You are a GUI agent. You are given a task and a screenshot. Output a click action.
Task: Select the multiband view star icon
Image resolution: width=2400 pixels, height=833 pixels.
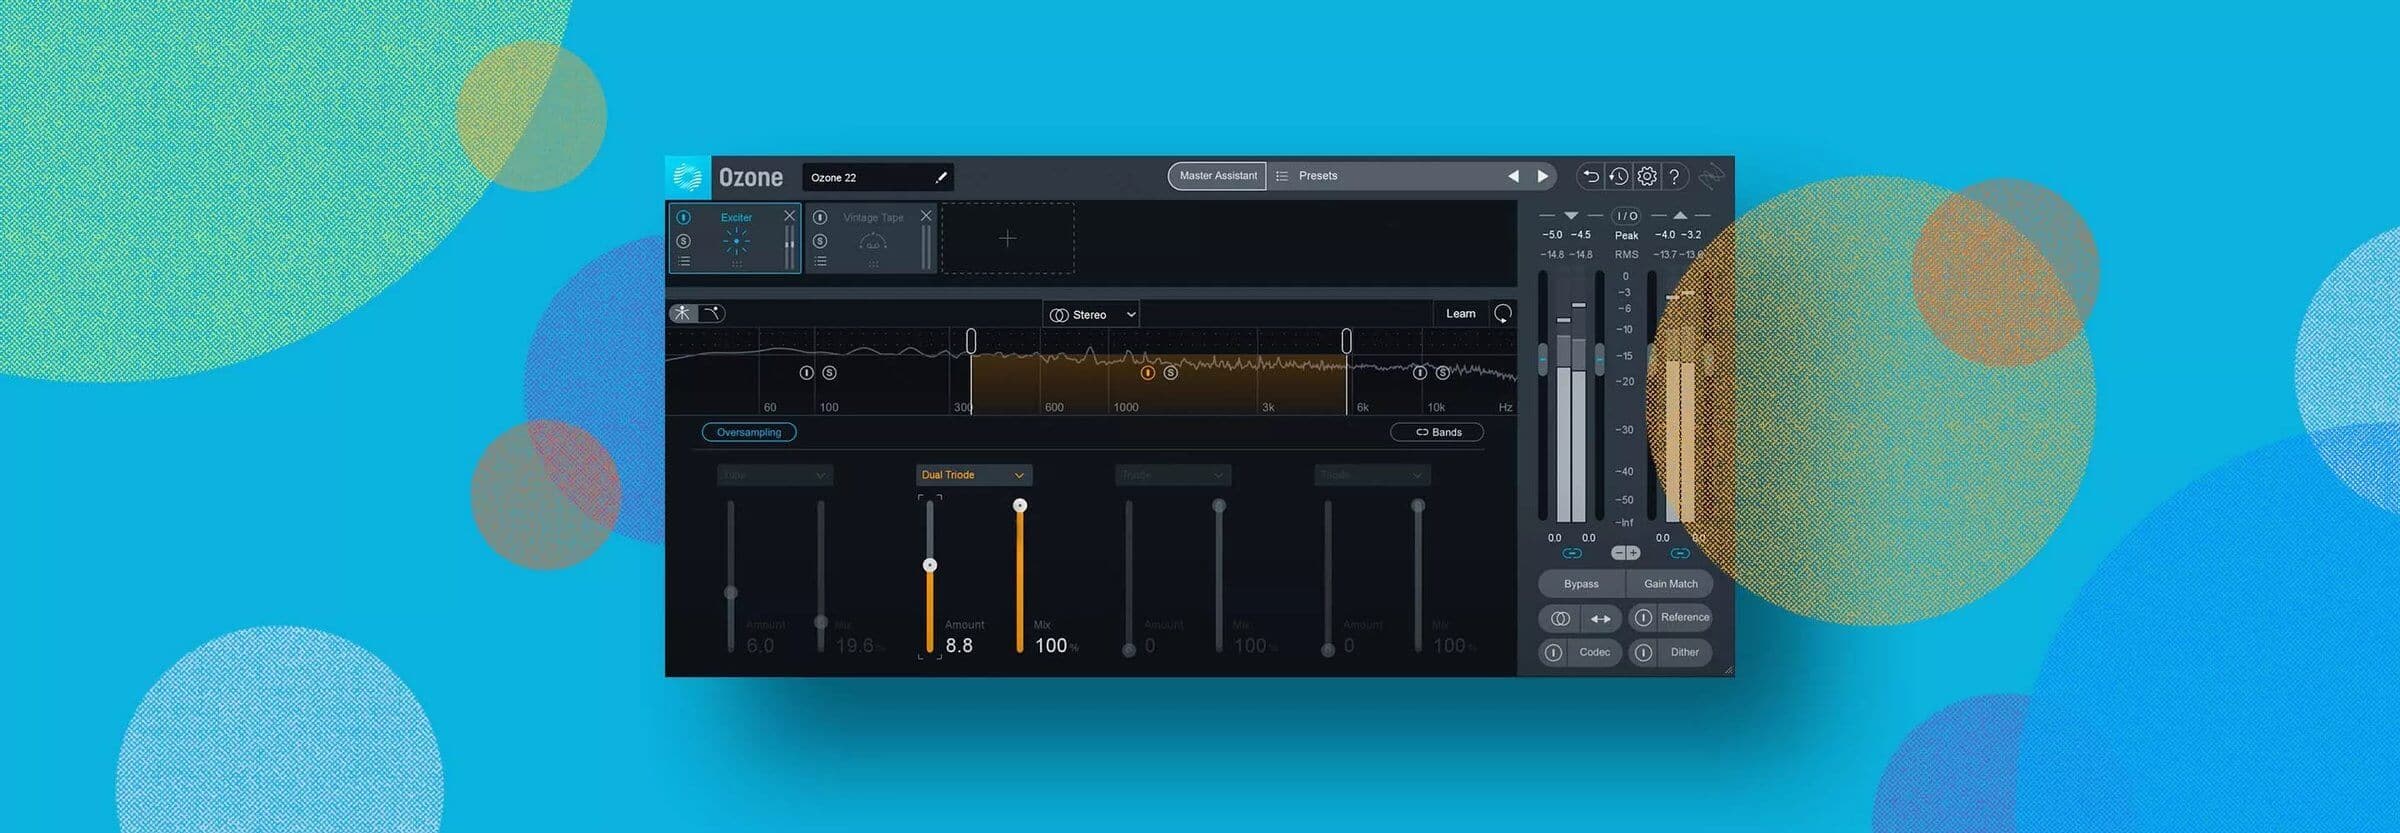(682, 313)
